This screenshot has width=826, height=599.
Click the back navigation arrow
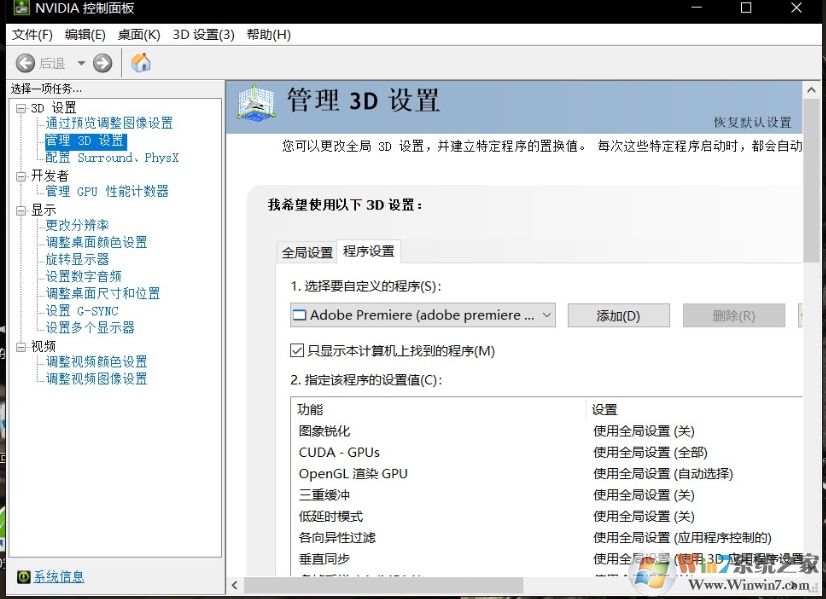[x=26, y=62]
